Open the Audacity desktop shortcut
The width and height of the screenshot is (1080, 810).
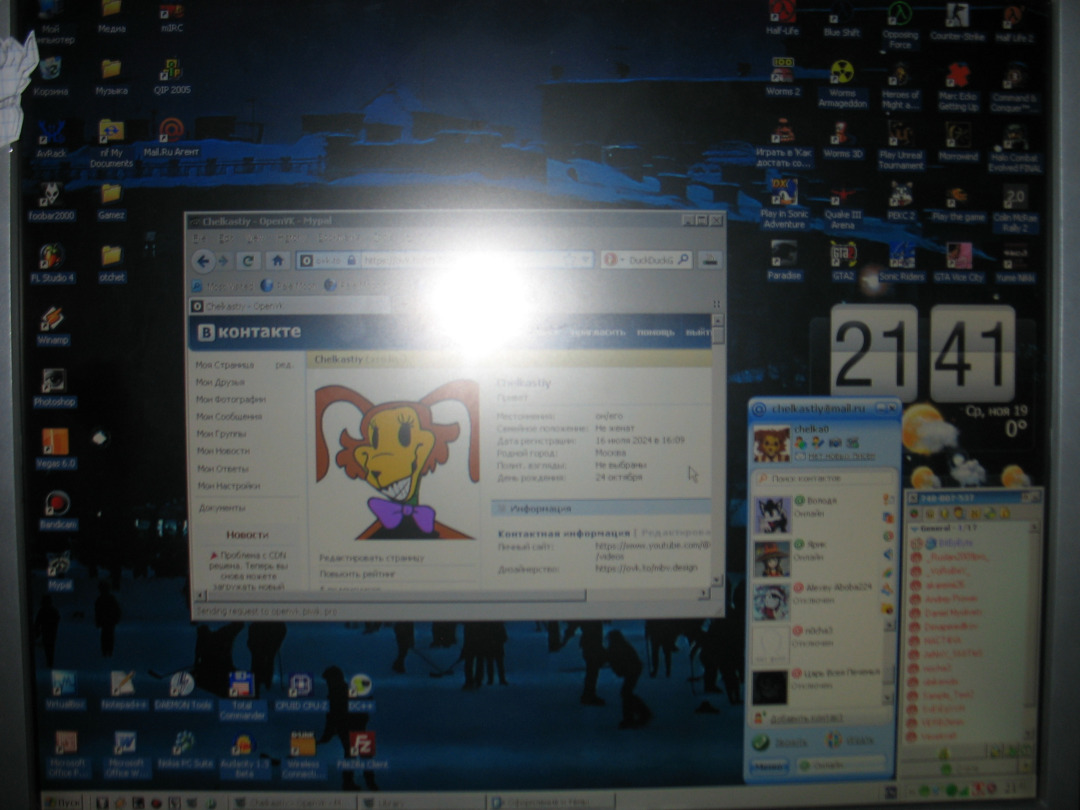coord(242,756)
